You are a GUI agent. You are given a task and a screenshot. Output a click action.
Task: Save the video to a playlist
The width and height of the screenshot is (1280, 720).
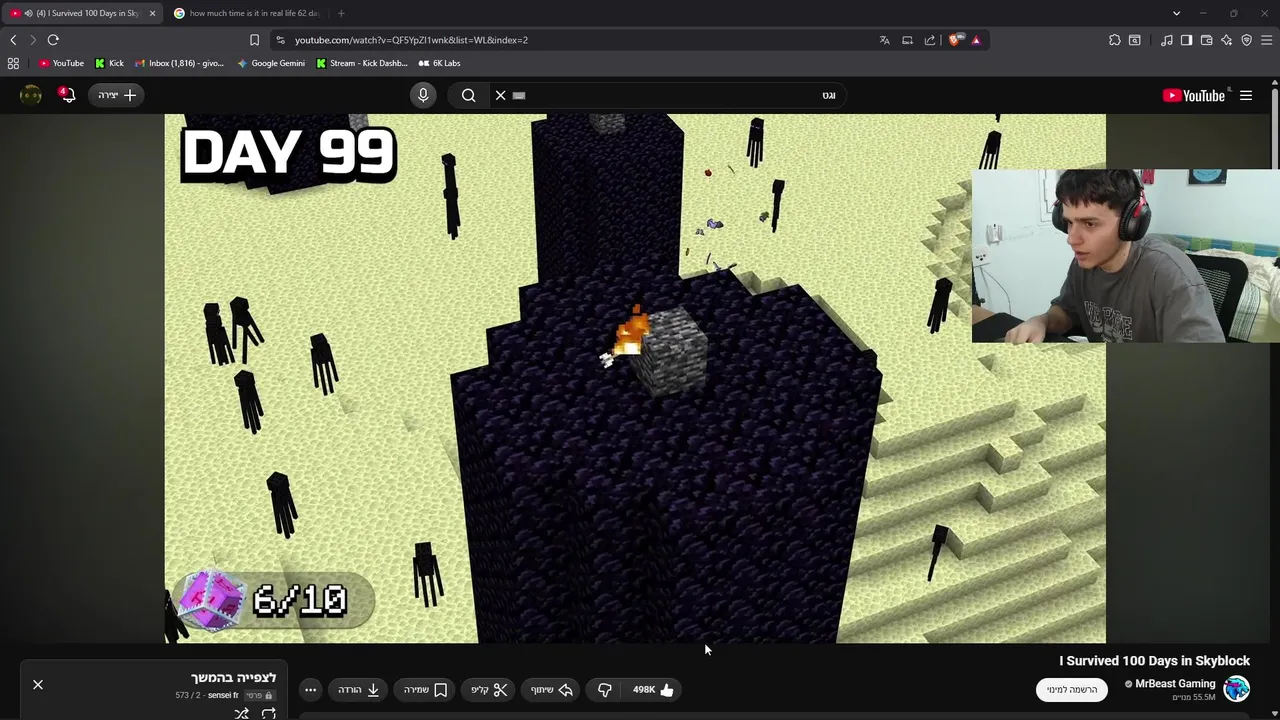pos(426,689)
